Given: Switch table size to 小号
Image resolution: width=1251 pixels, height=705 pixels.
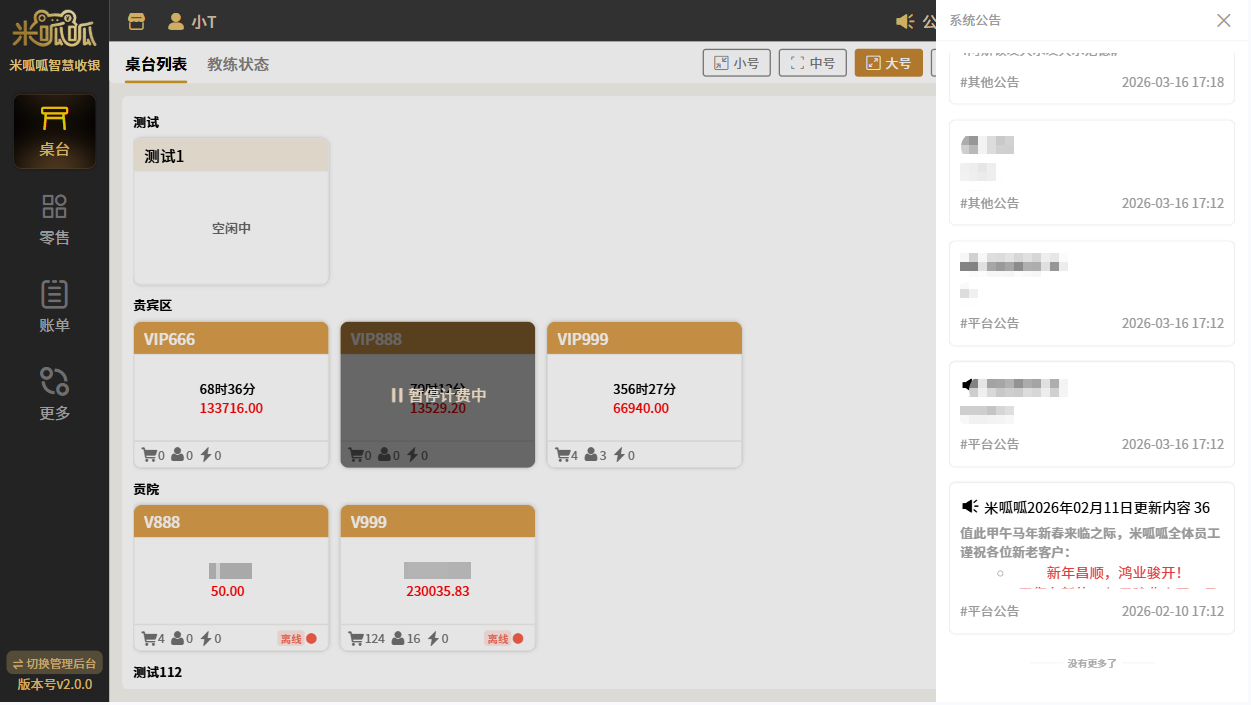Looking at the screenshot, I should tap(736, 63).
